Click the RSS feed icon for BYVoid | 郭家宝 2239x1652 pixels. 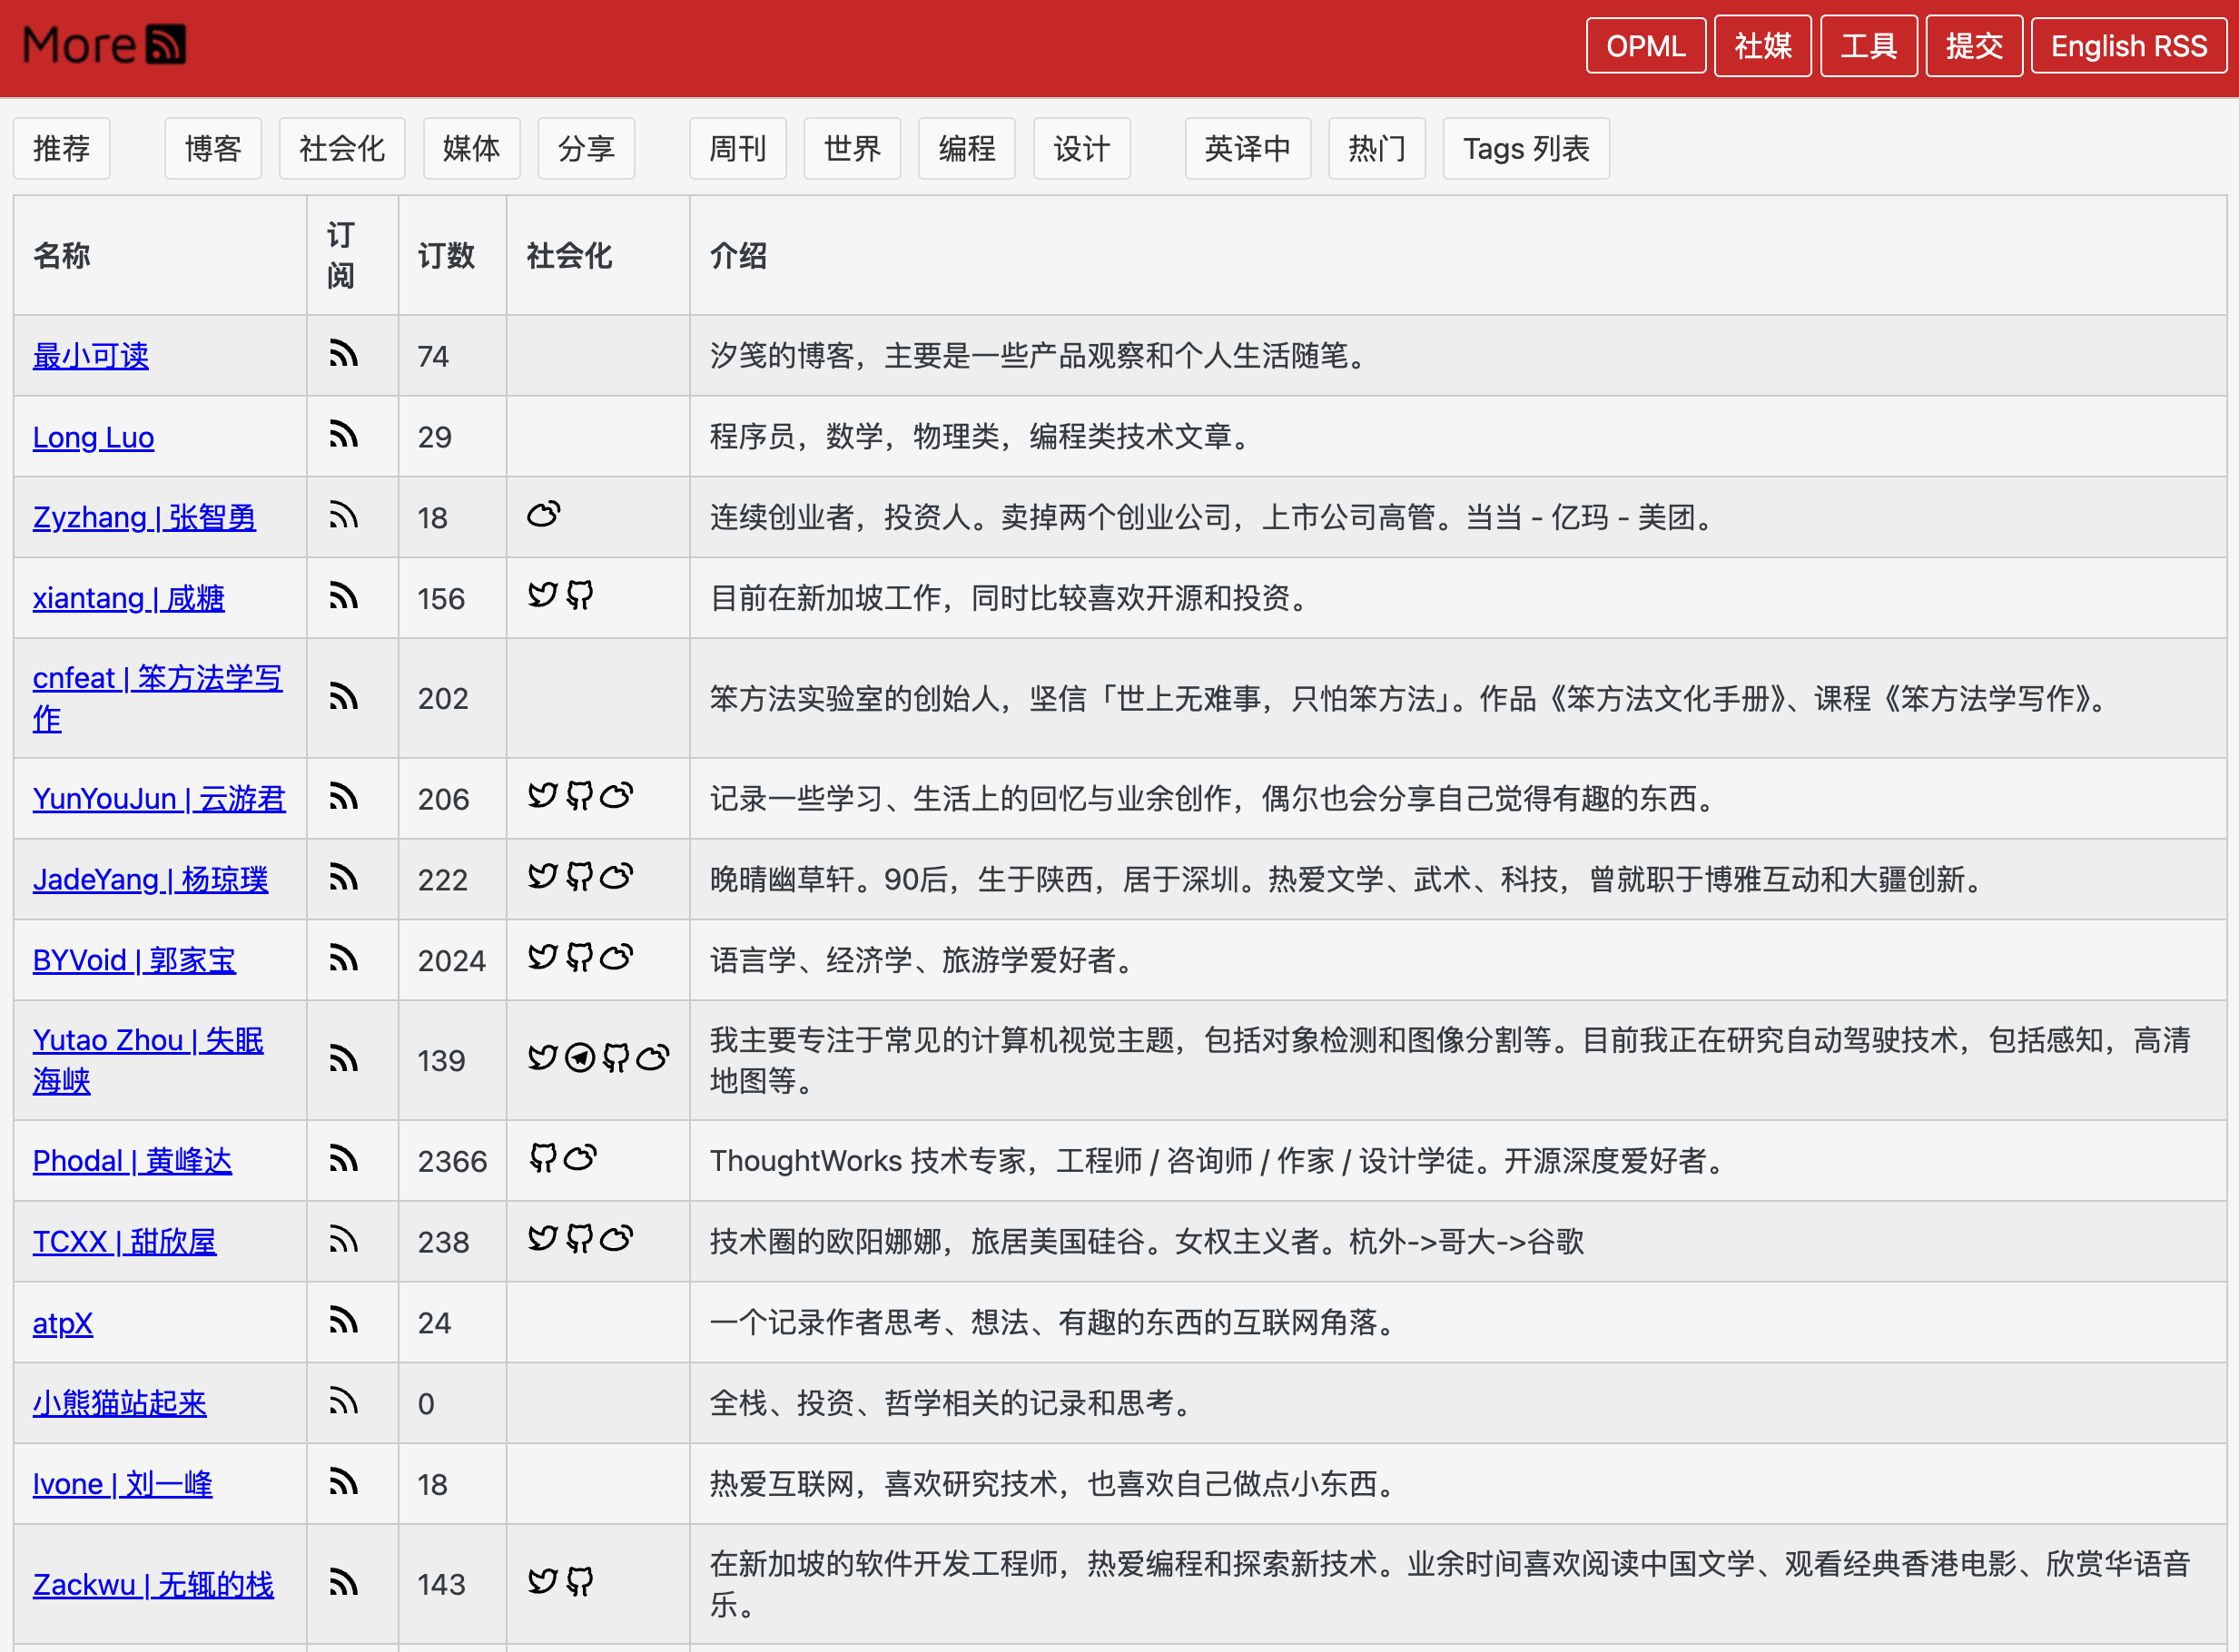344,960
